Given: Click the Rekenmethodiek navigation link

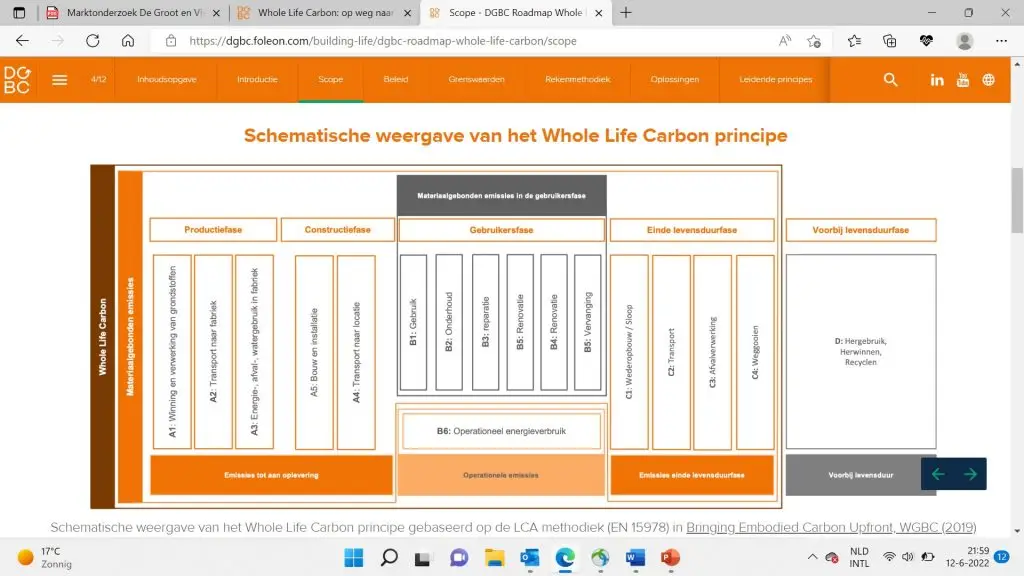Looking at the screenshot, I should pyautogui.click(x=577, y=80).
